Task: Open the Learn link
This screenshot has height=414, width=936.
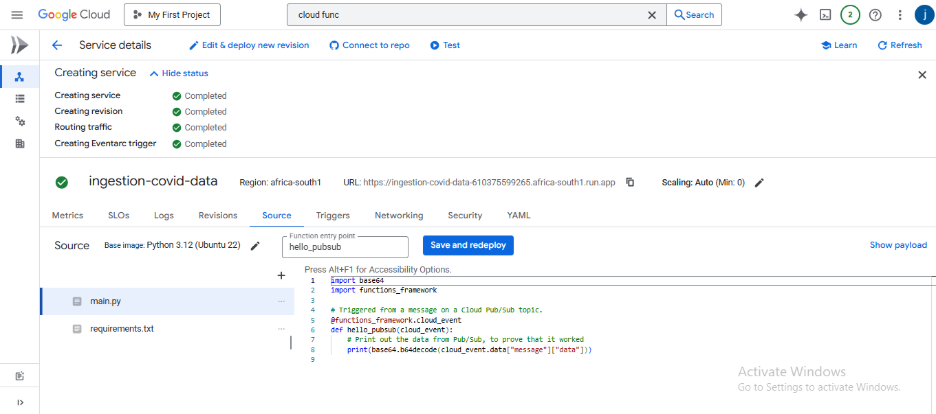Action: pyautogui.click(x=839, y=45)
